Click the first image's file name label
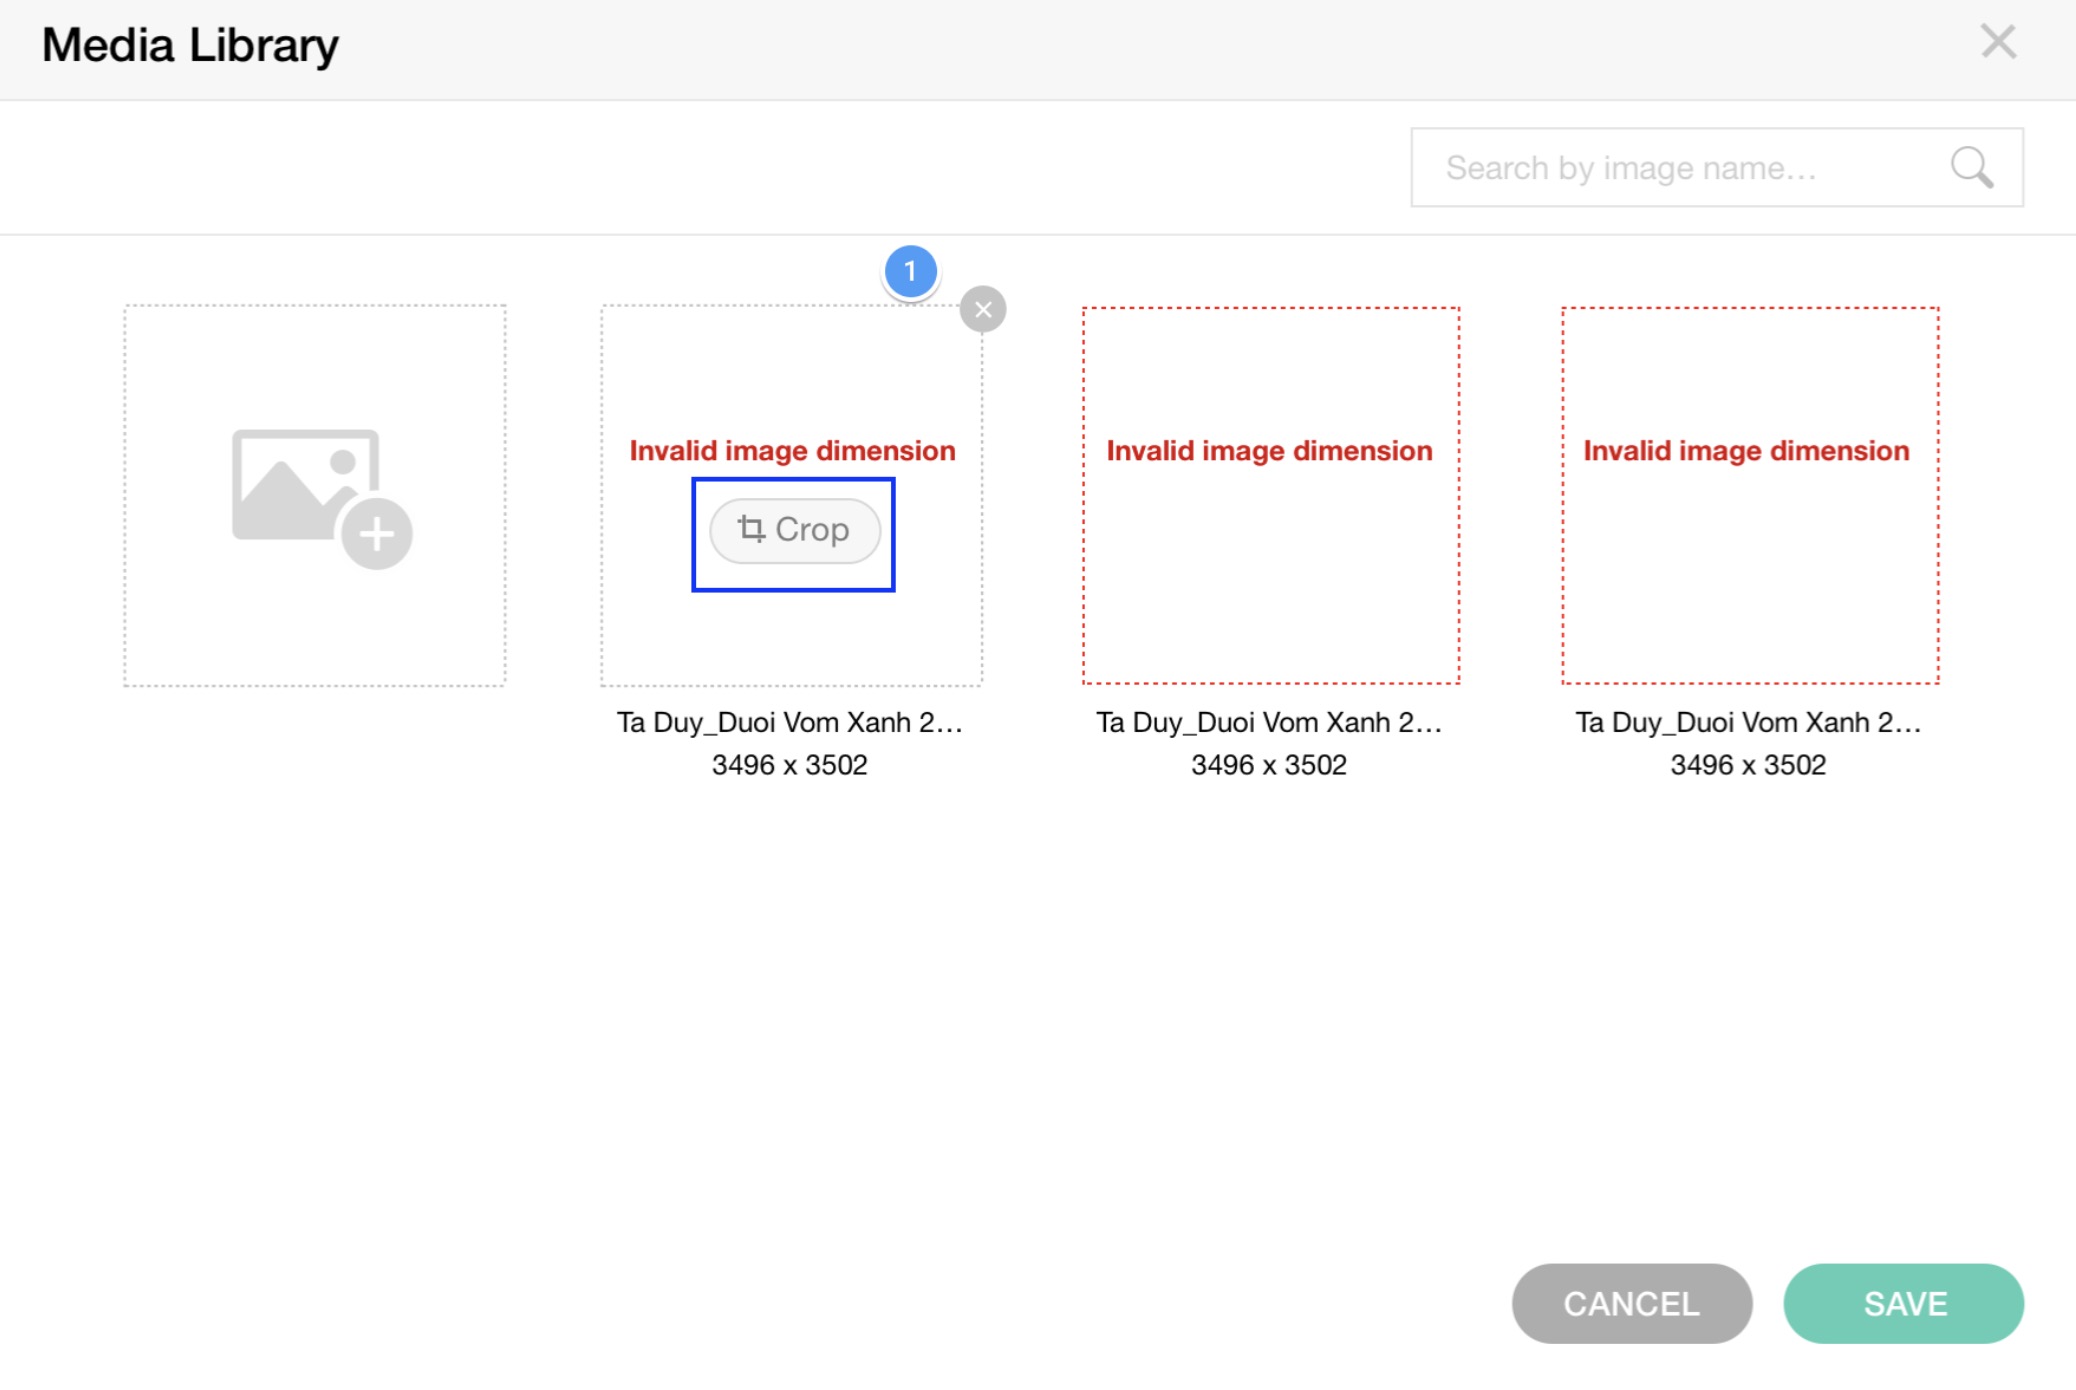 (789, 722)
